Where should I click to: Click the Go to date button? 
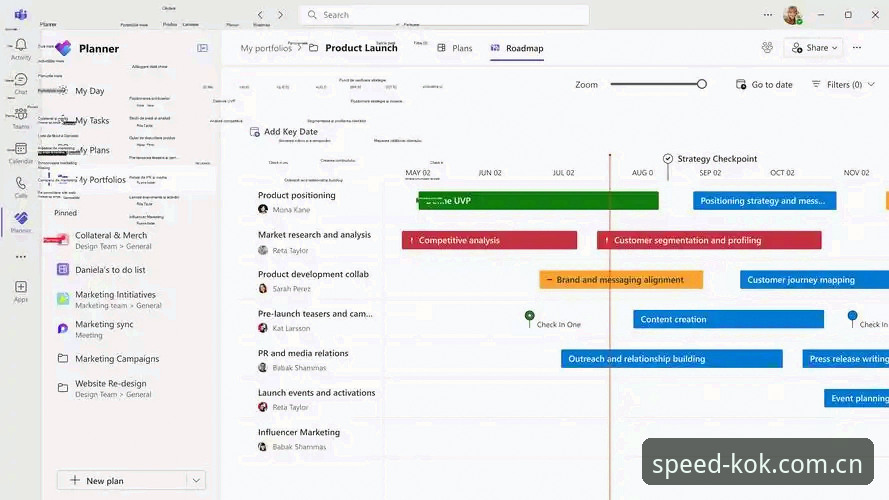(764, 84)
